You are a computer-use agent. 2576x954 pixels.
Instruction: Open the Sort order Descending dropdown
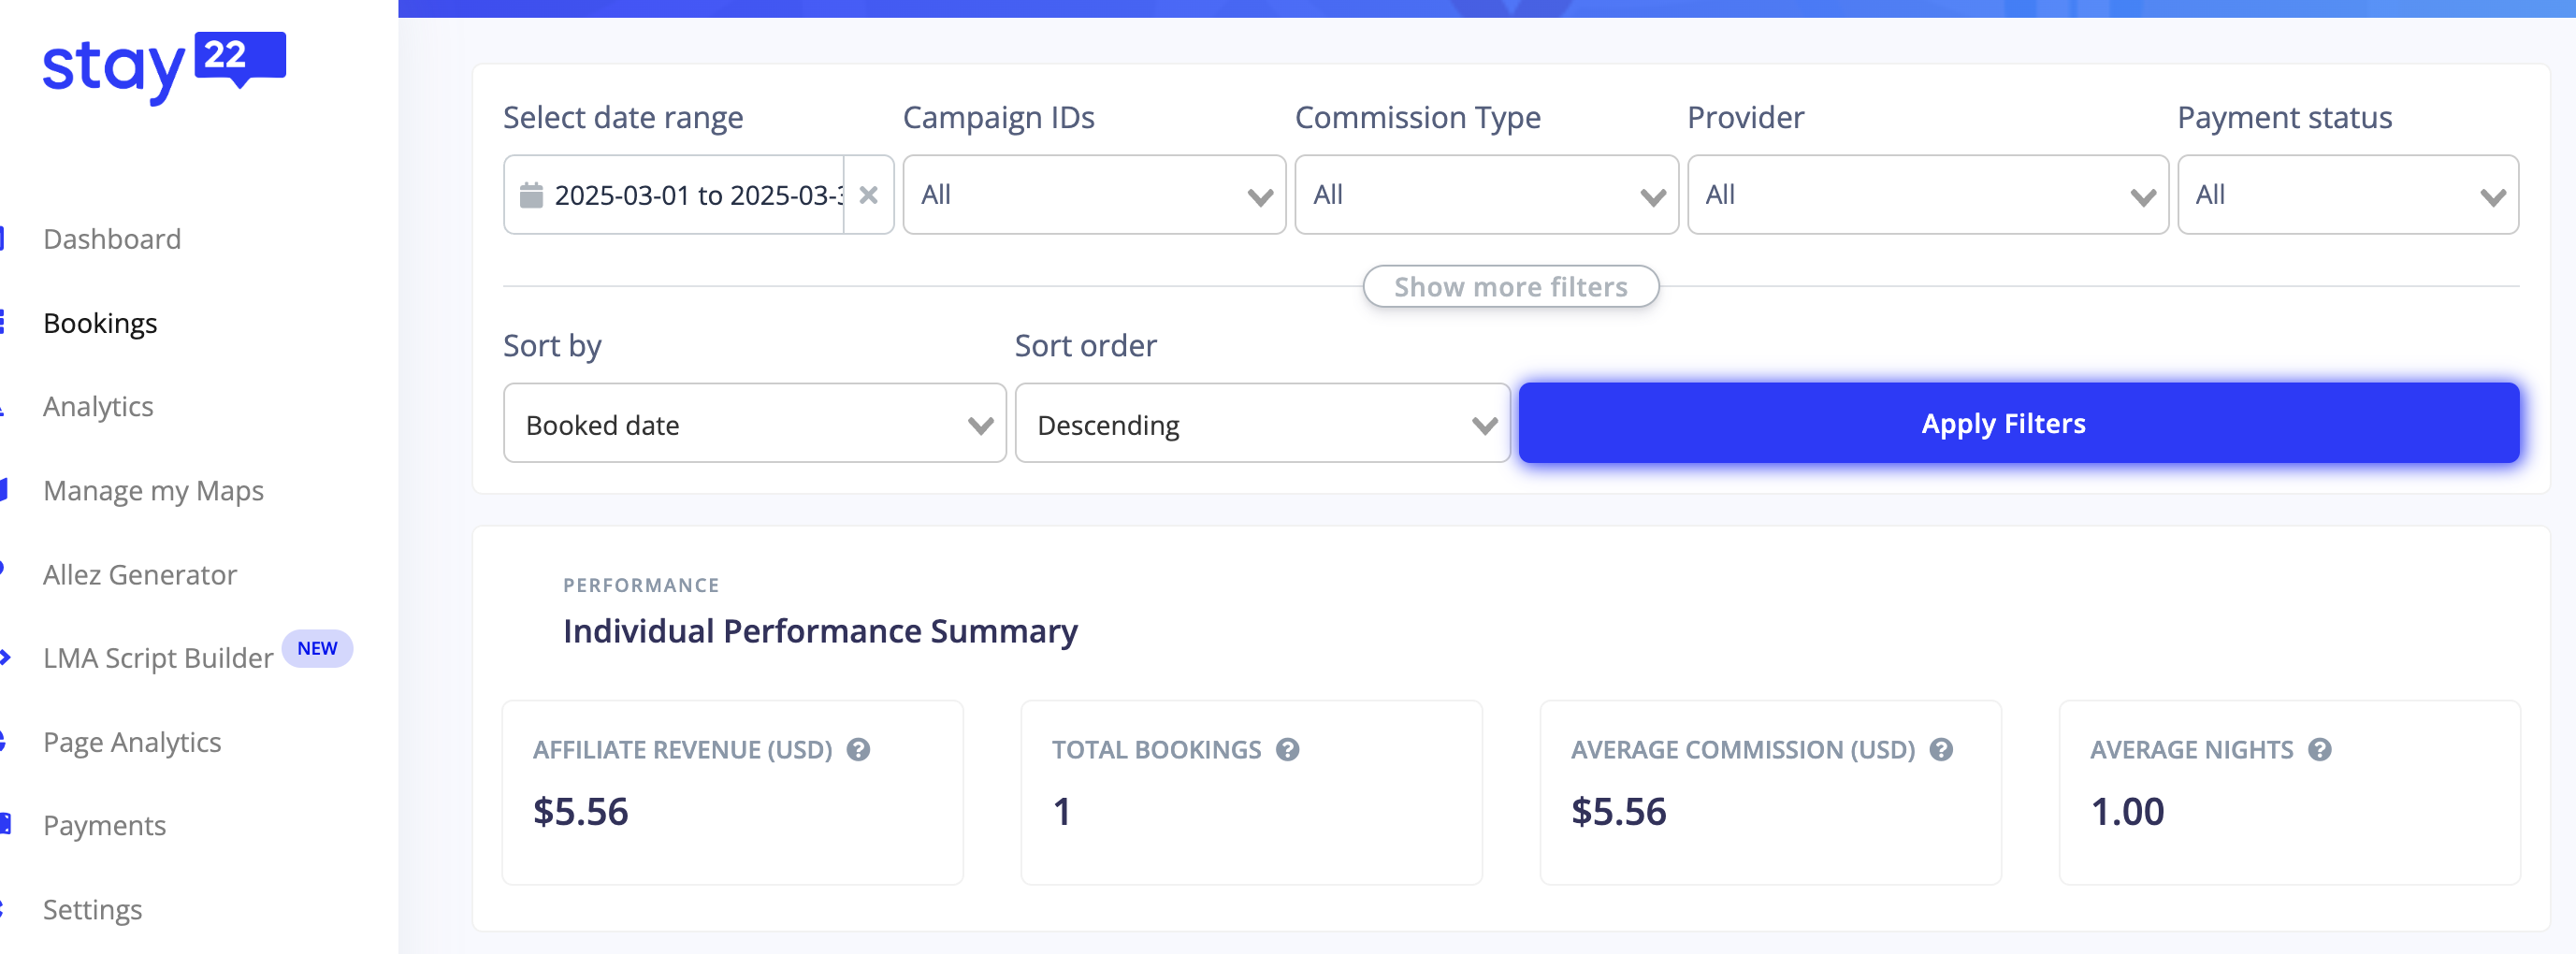tap(1262, 423)
